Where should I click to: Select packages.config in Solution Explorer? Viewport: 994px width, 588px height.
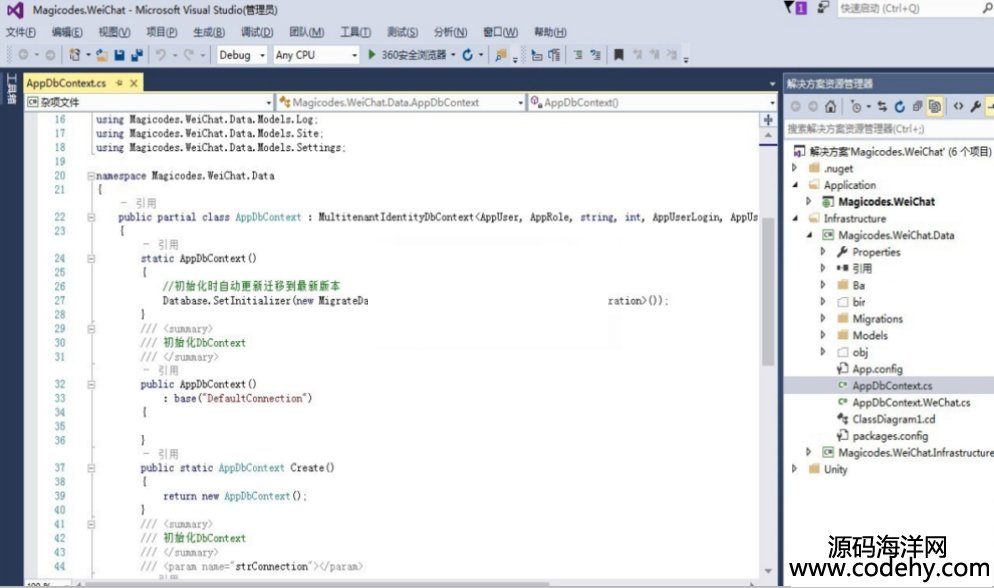pos(890,436)
